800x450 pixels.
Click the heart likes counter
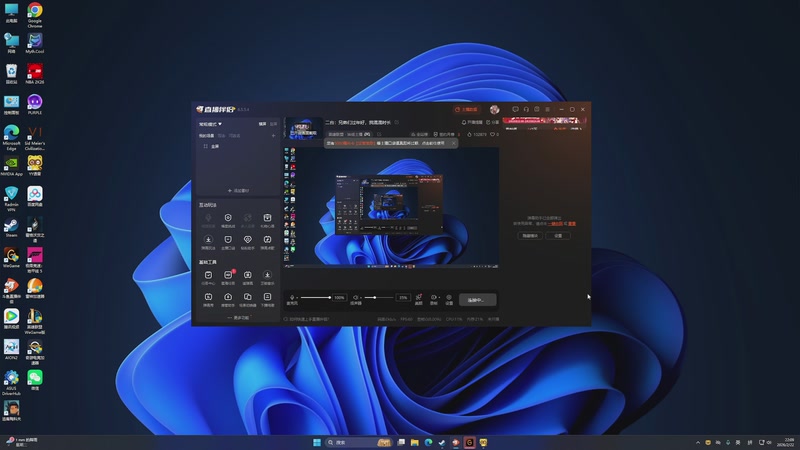point(494,134)
